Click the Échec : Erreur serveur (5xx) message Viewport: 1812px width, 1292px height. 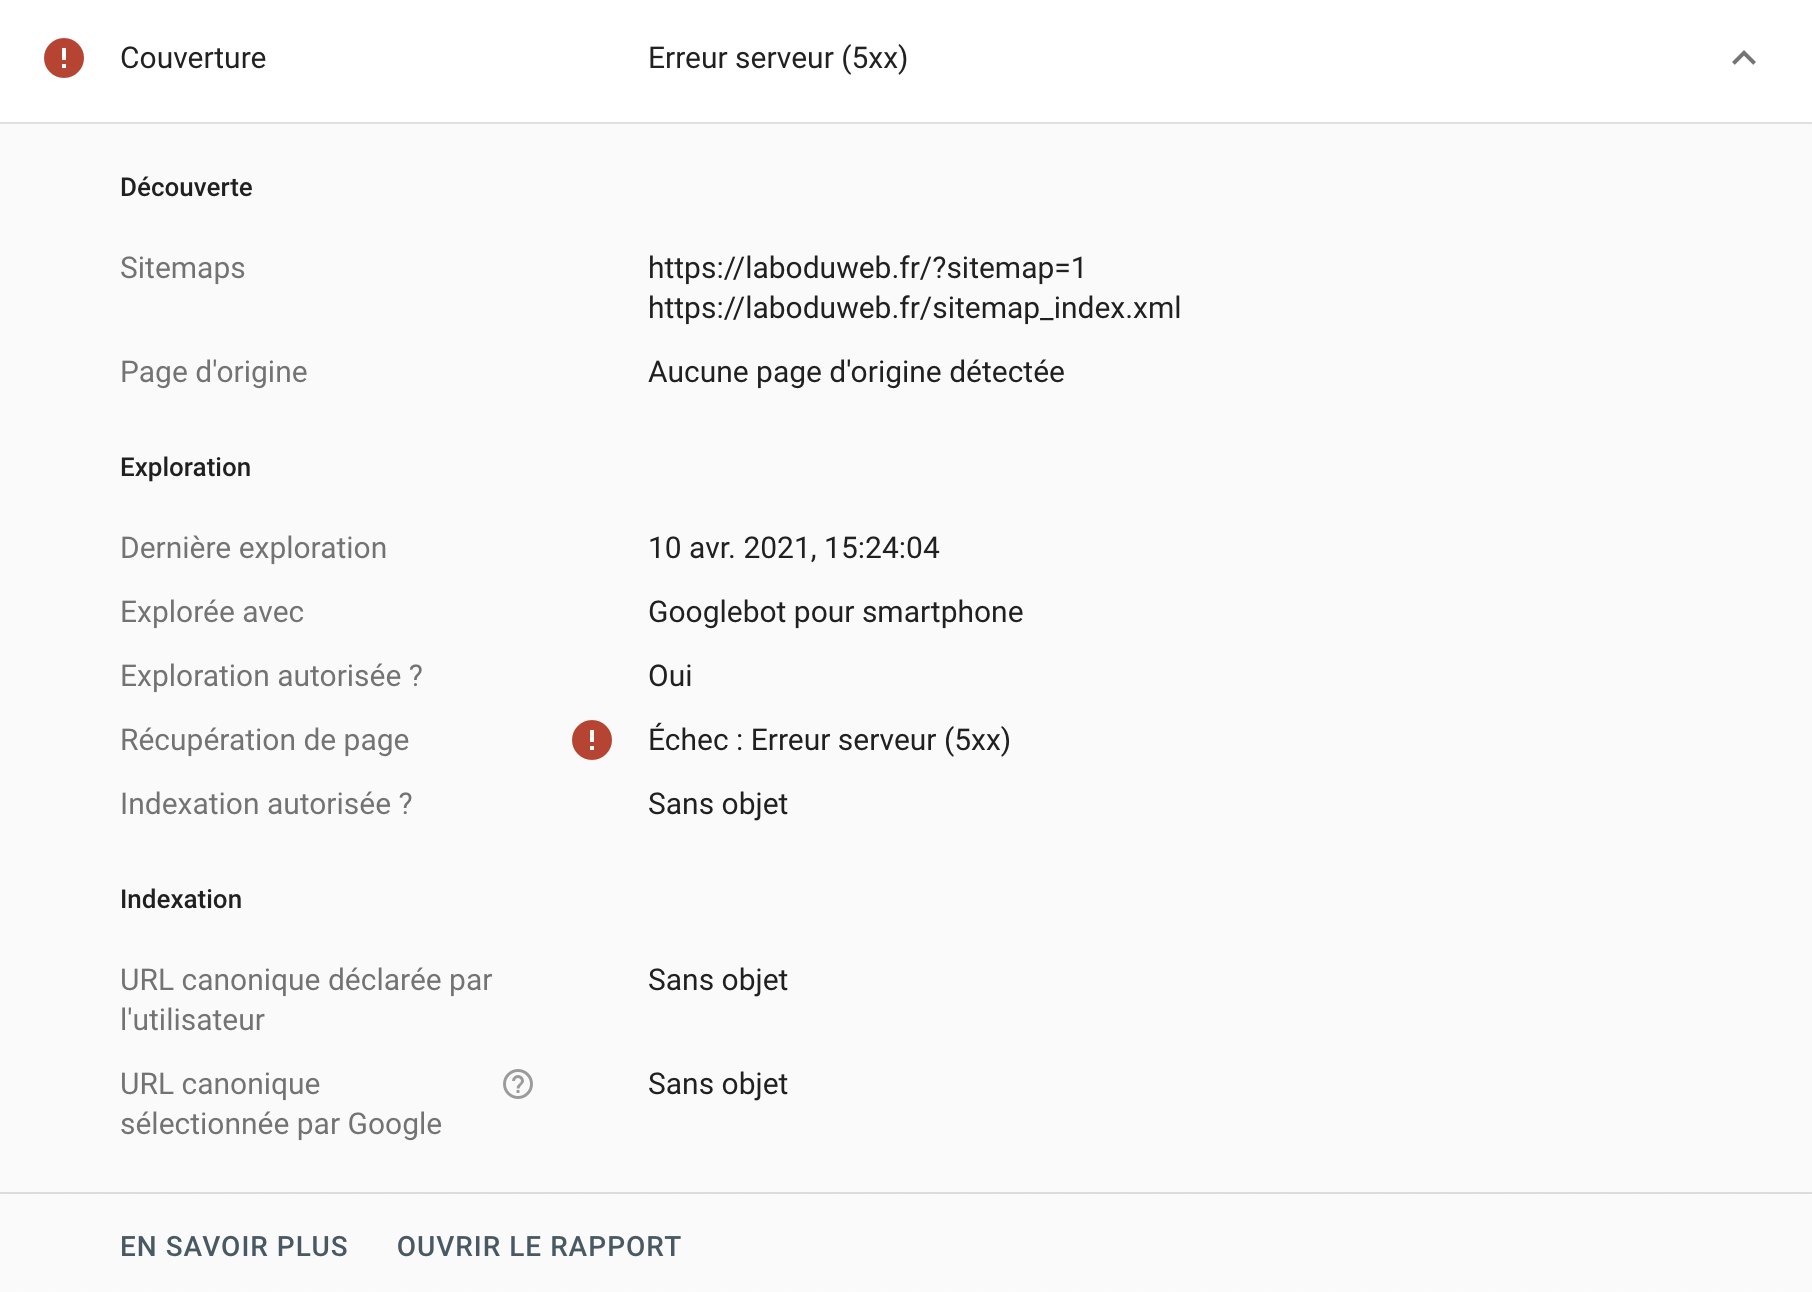coord(829,740)
